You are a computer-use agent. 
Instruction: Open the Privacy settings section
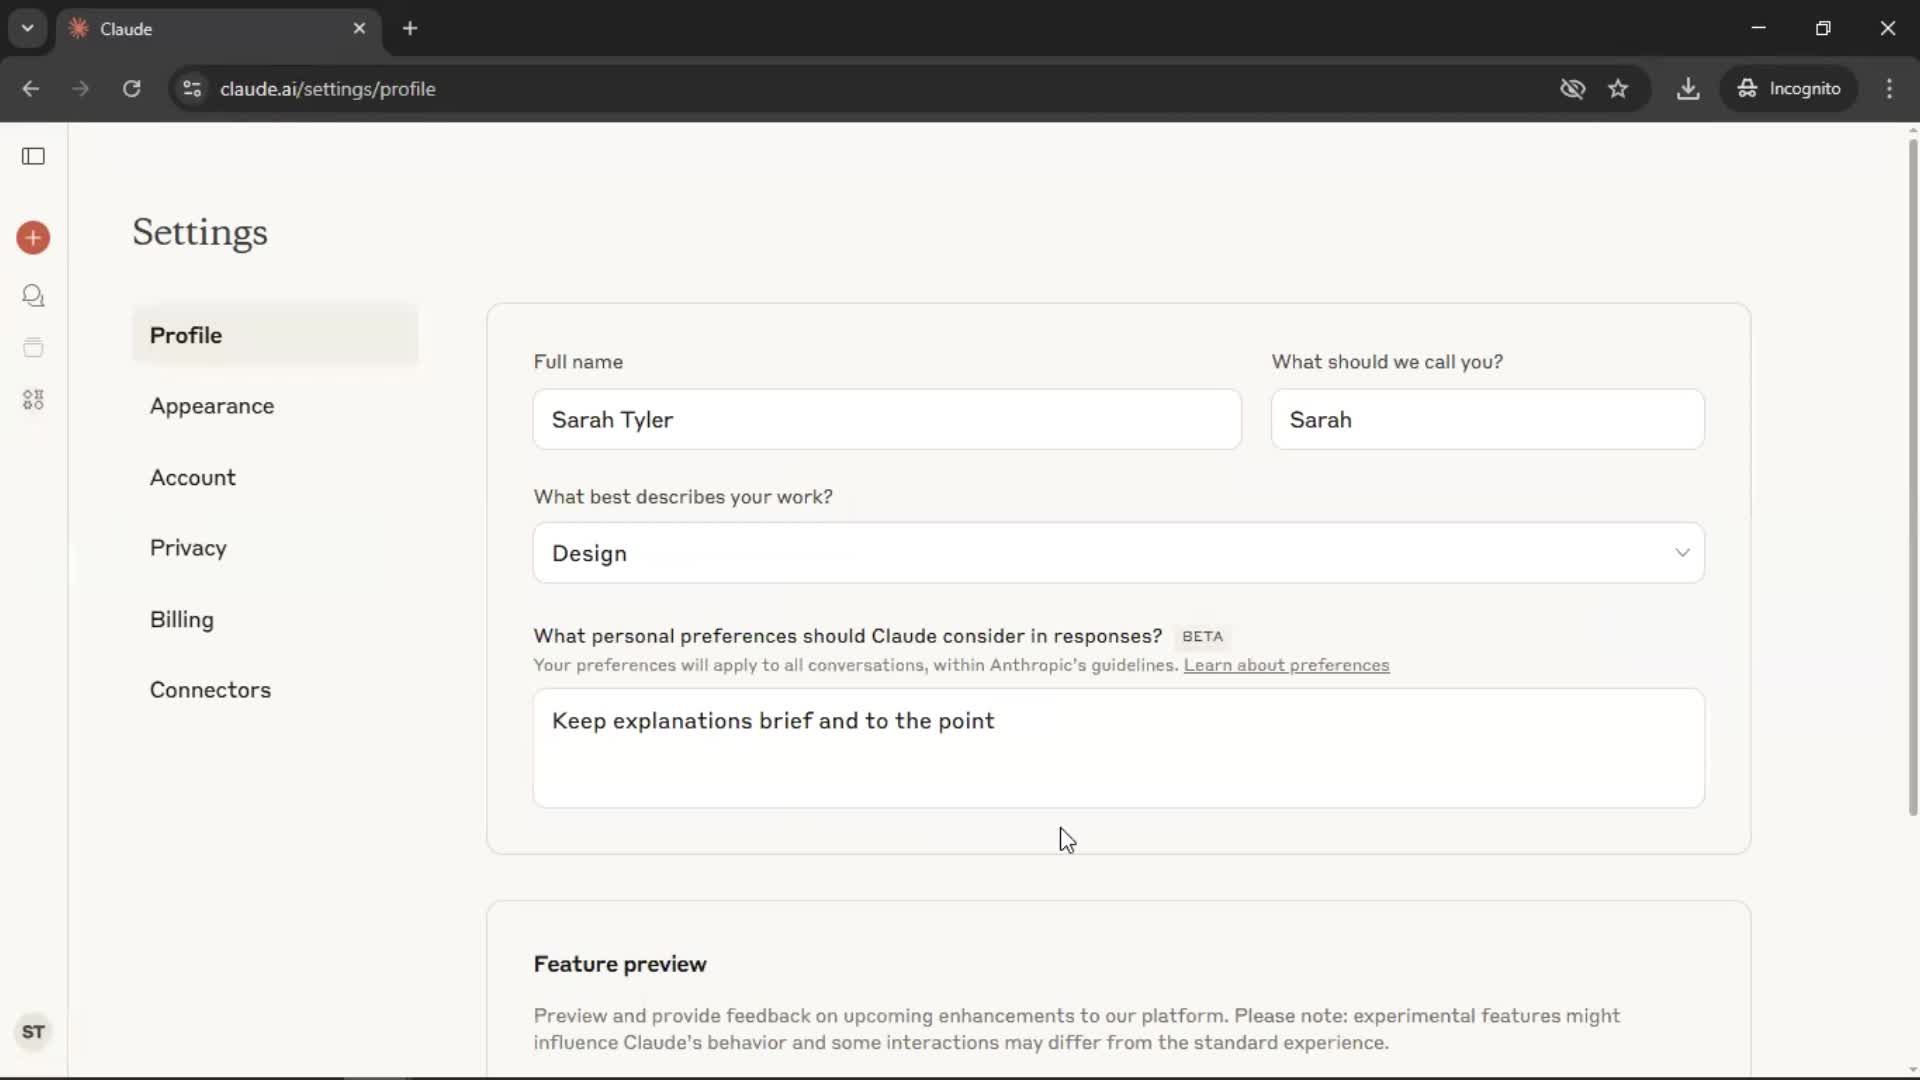pos(275,548)
